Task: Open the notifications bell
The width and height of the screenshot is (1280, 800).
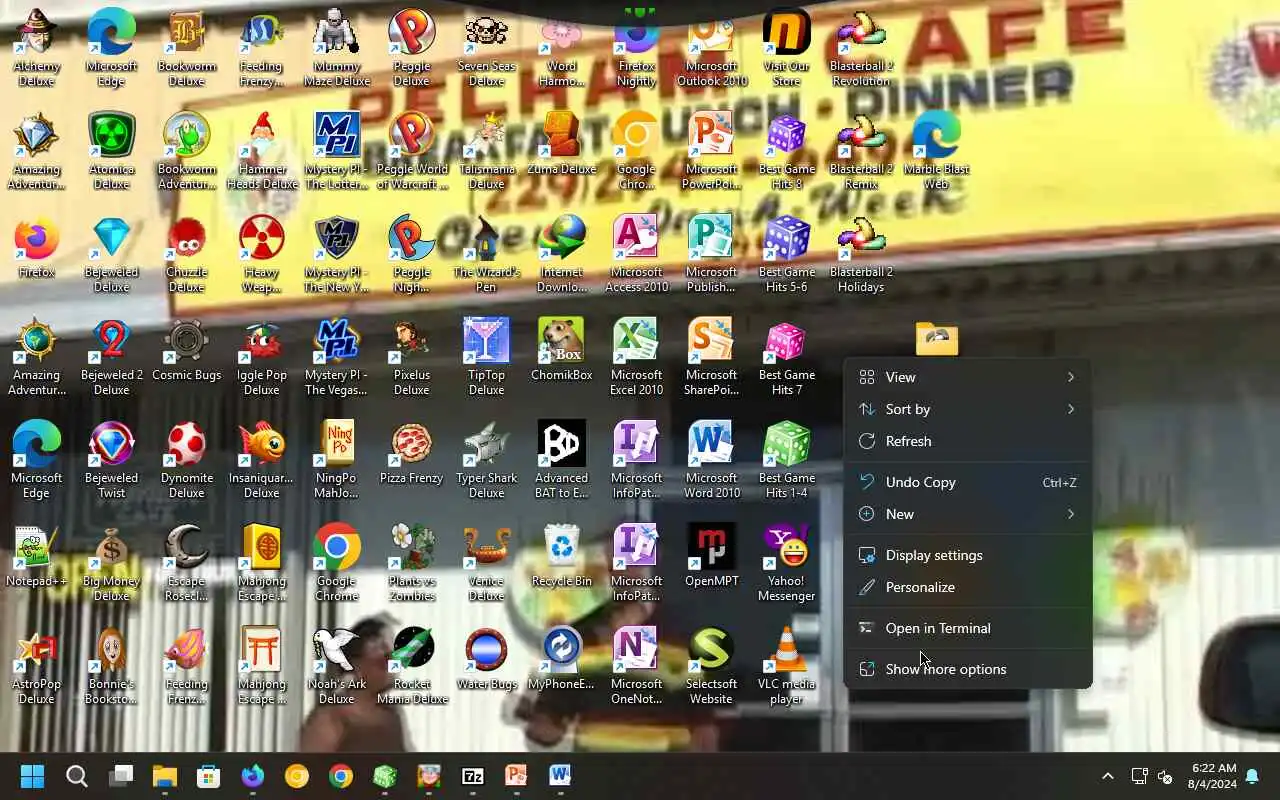Action: point(1252,776)
